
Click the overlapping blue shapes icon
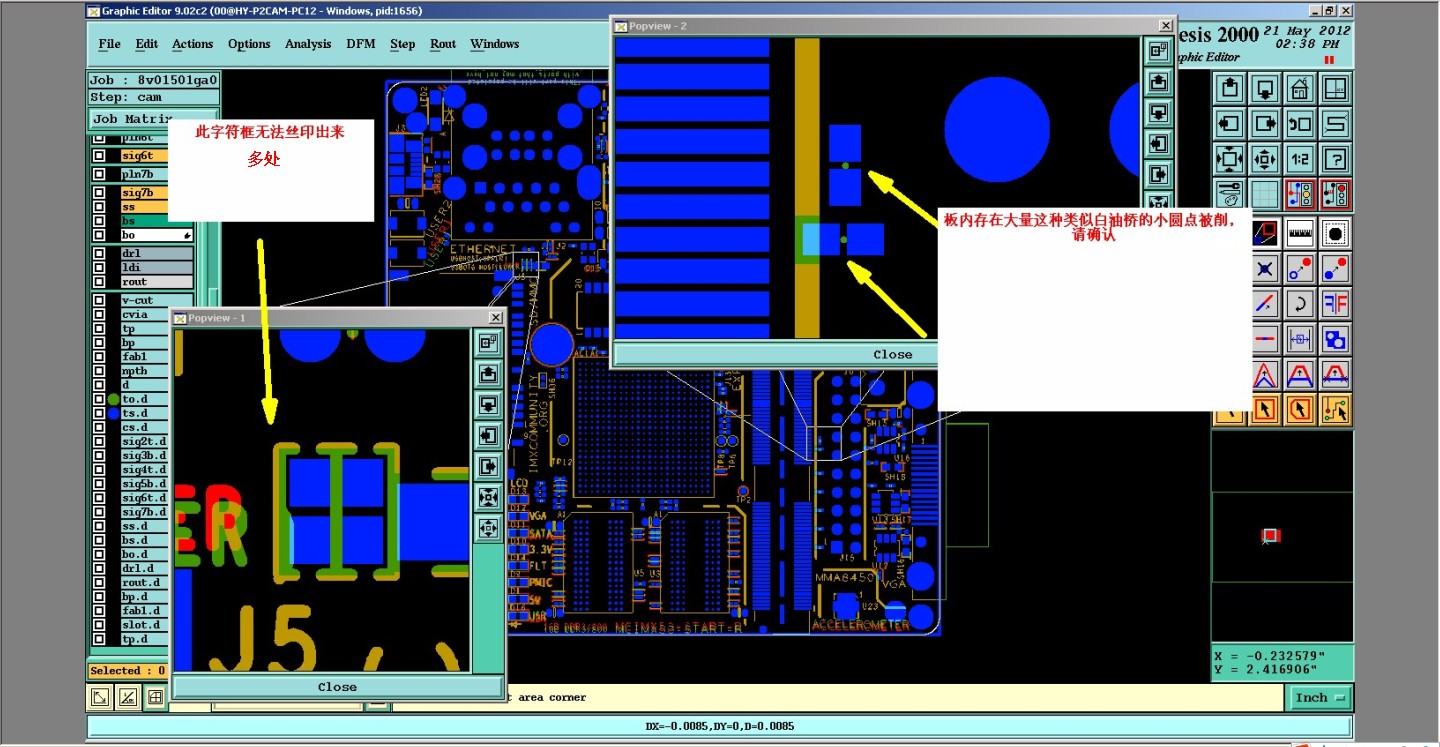[1335, 339]
